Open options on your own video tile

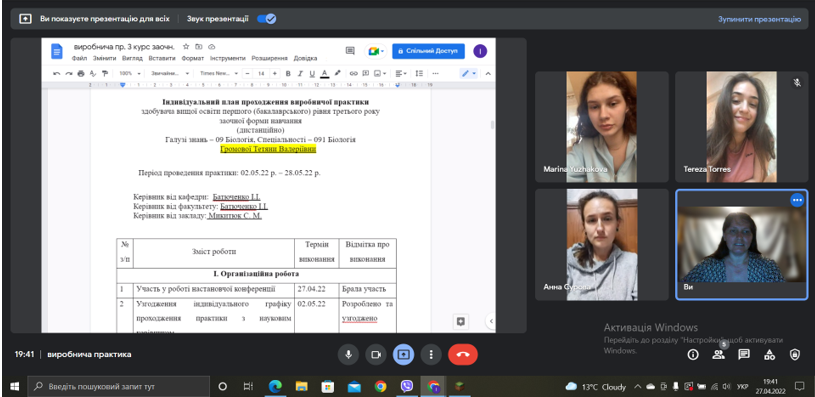797,200
